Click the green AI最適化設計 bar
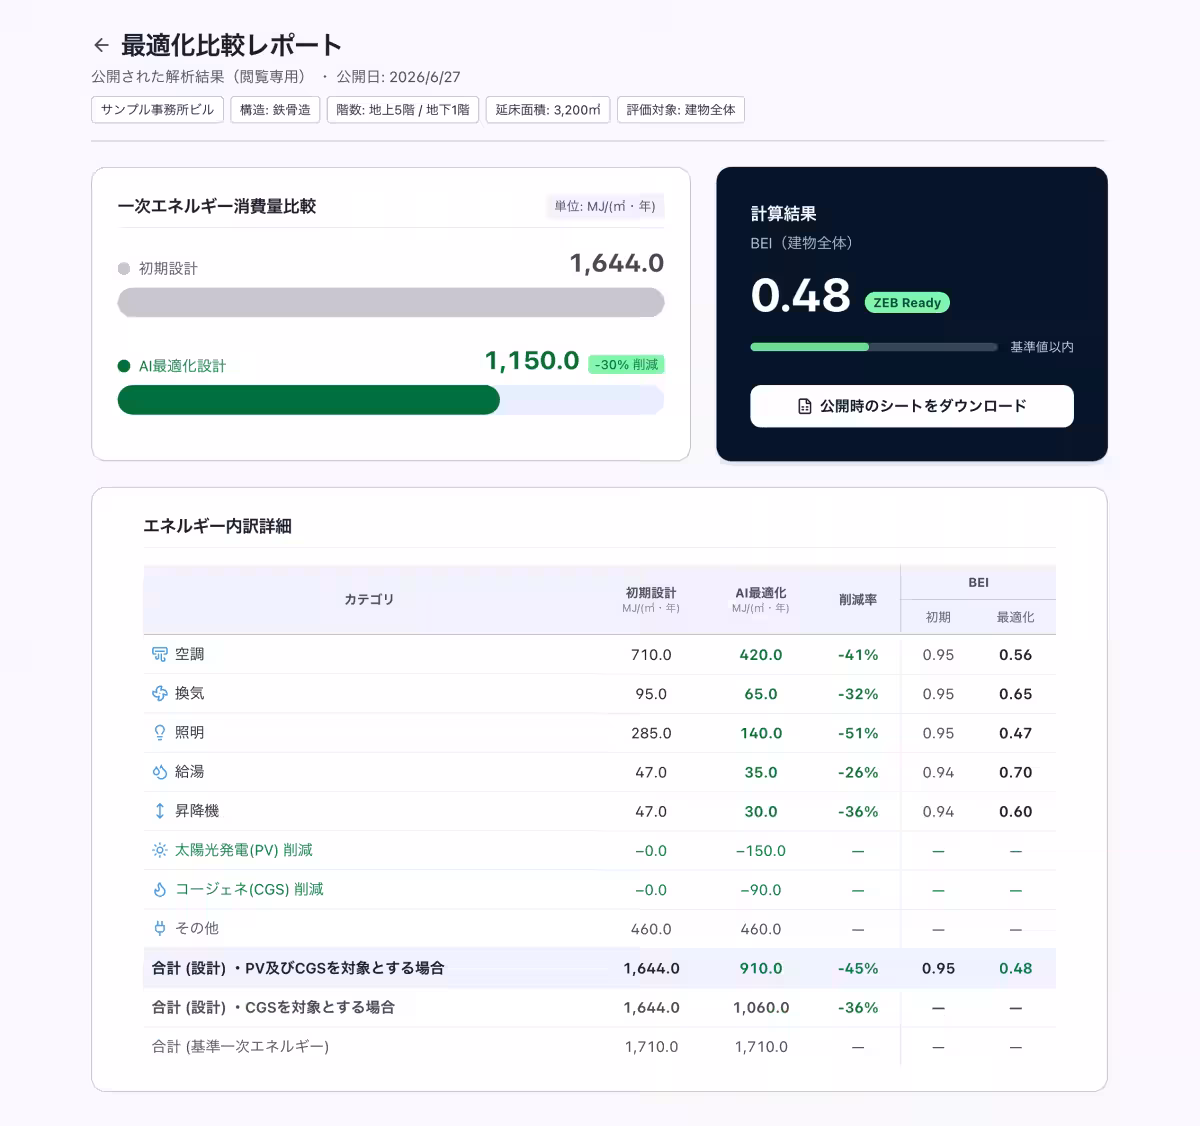This screenshot has width=1200, height=1126. [308, 400]
